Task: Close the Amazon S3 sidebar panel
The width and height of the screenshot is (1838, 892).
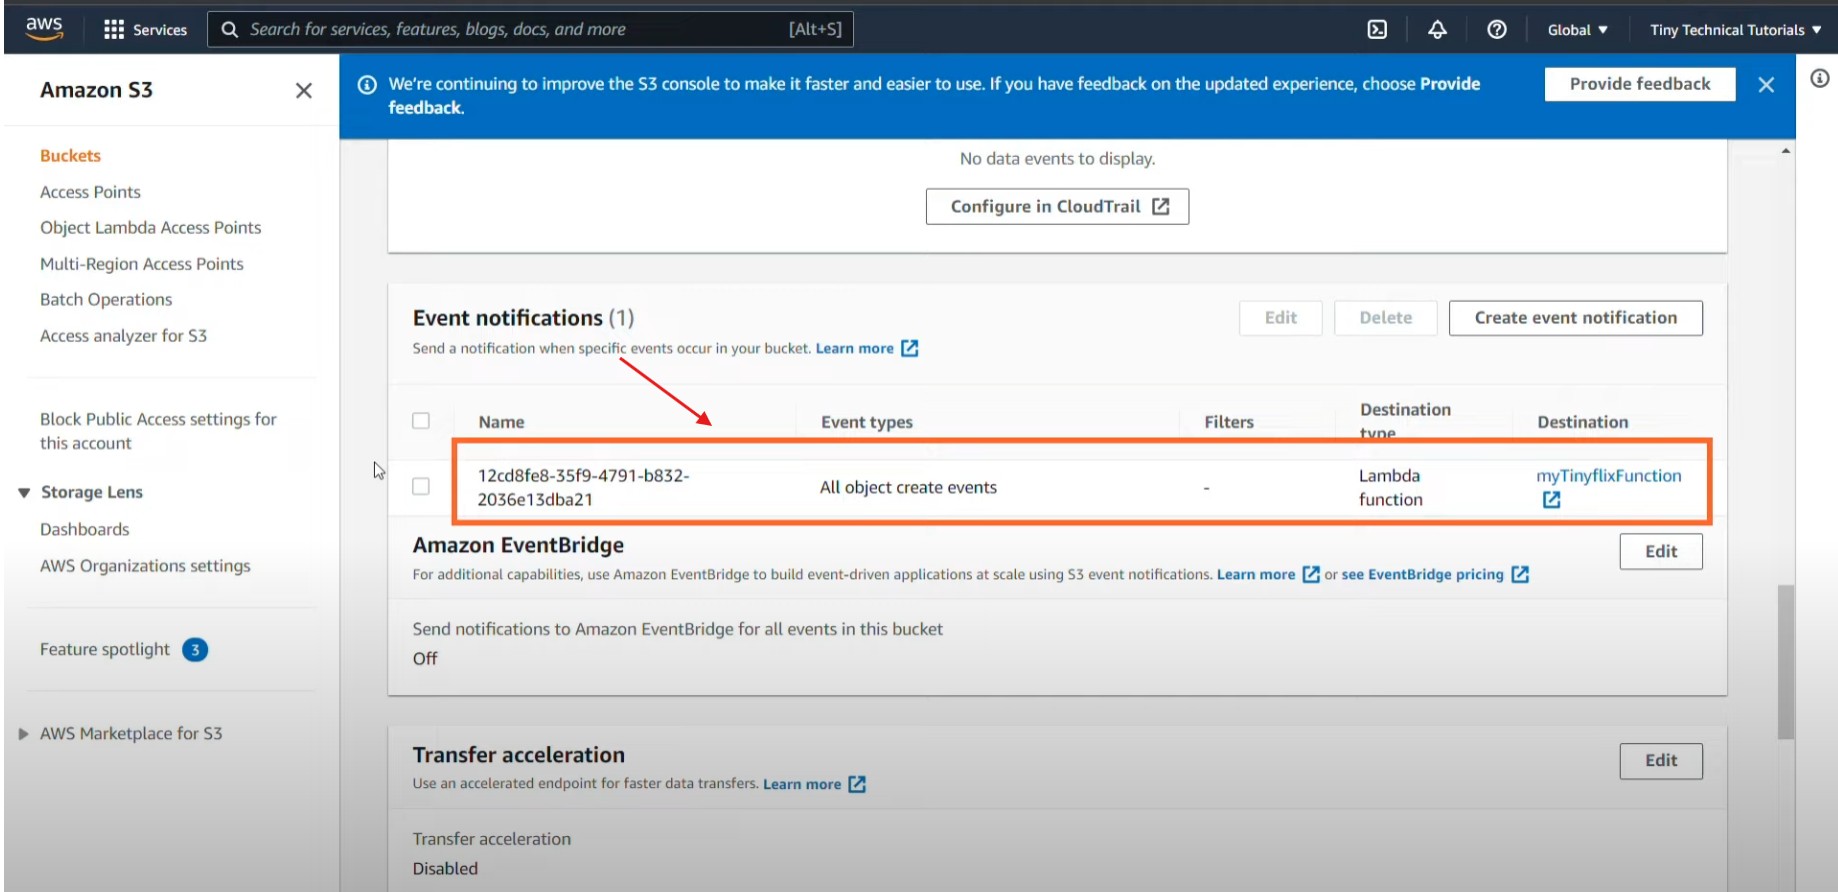Action: pos(304,91)
